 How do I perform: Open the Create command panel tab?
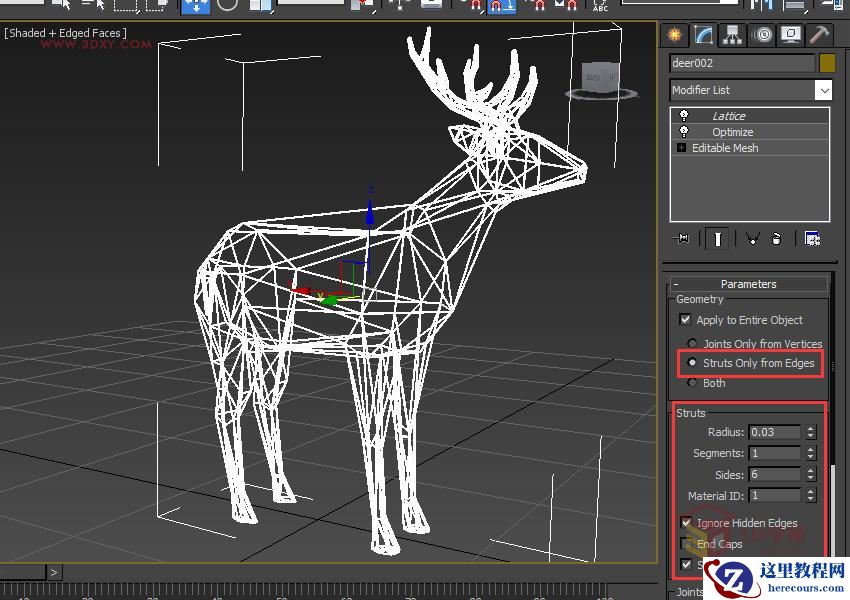tap(675, 35)
